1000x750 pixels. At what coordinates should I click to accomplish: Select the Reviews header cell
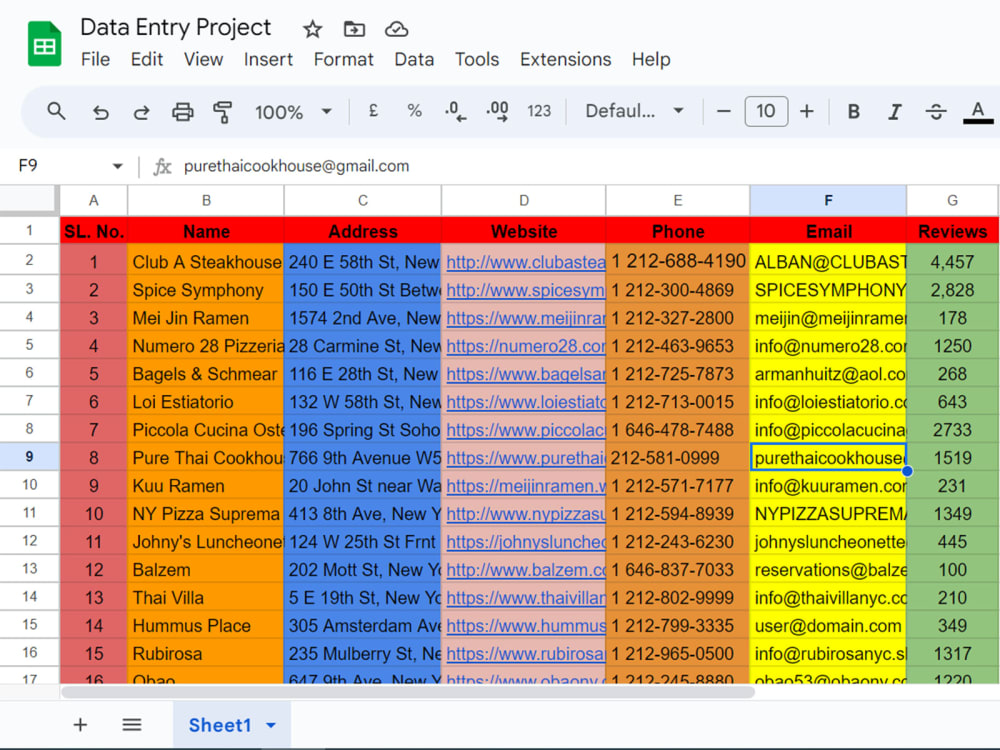(952, 231)
